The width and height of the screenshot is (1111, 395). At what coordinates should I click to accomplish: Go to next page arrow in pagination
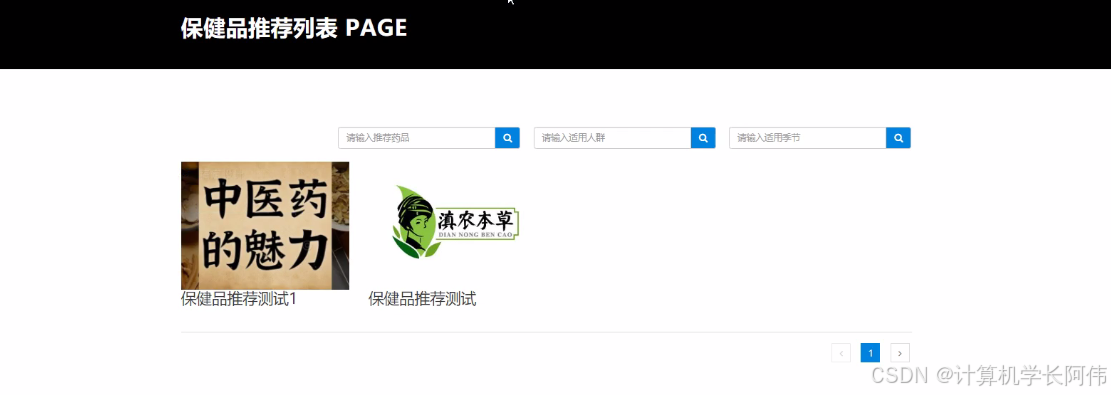900,352
